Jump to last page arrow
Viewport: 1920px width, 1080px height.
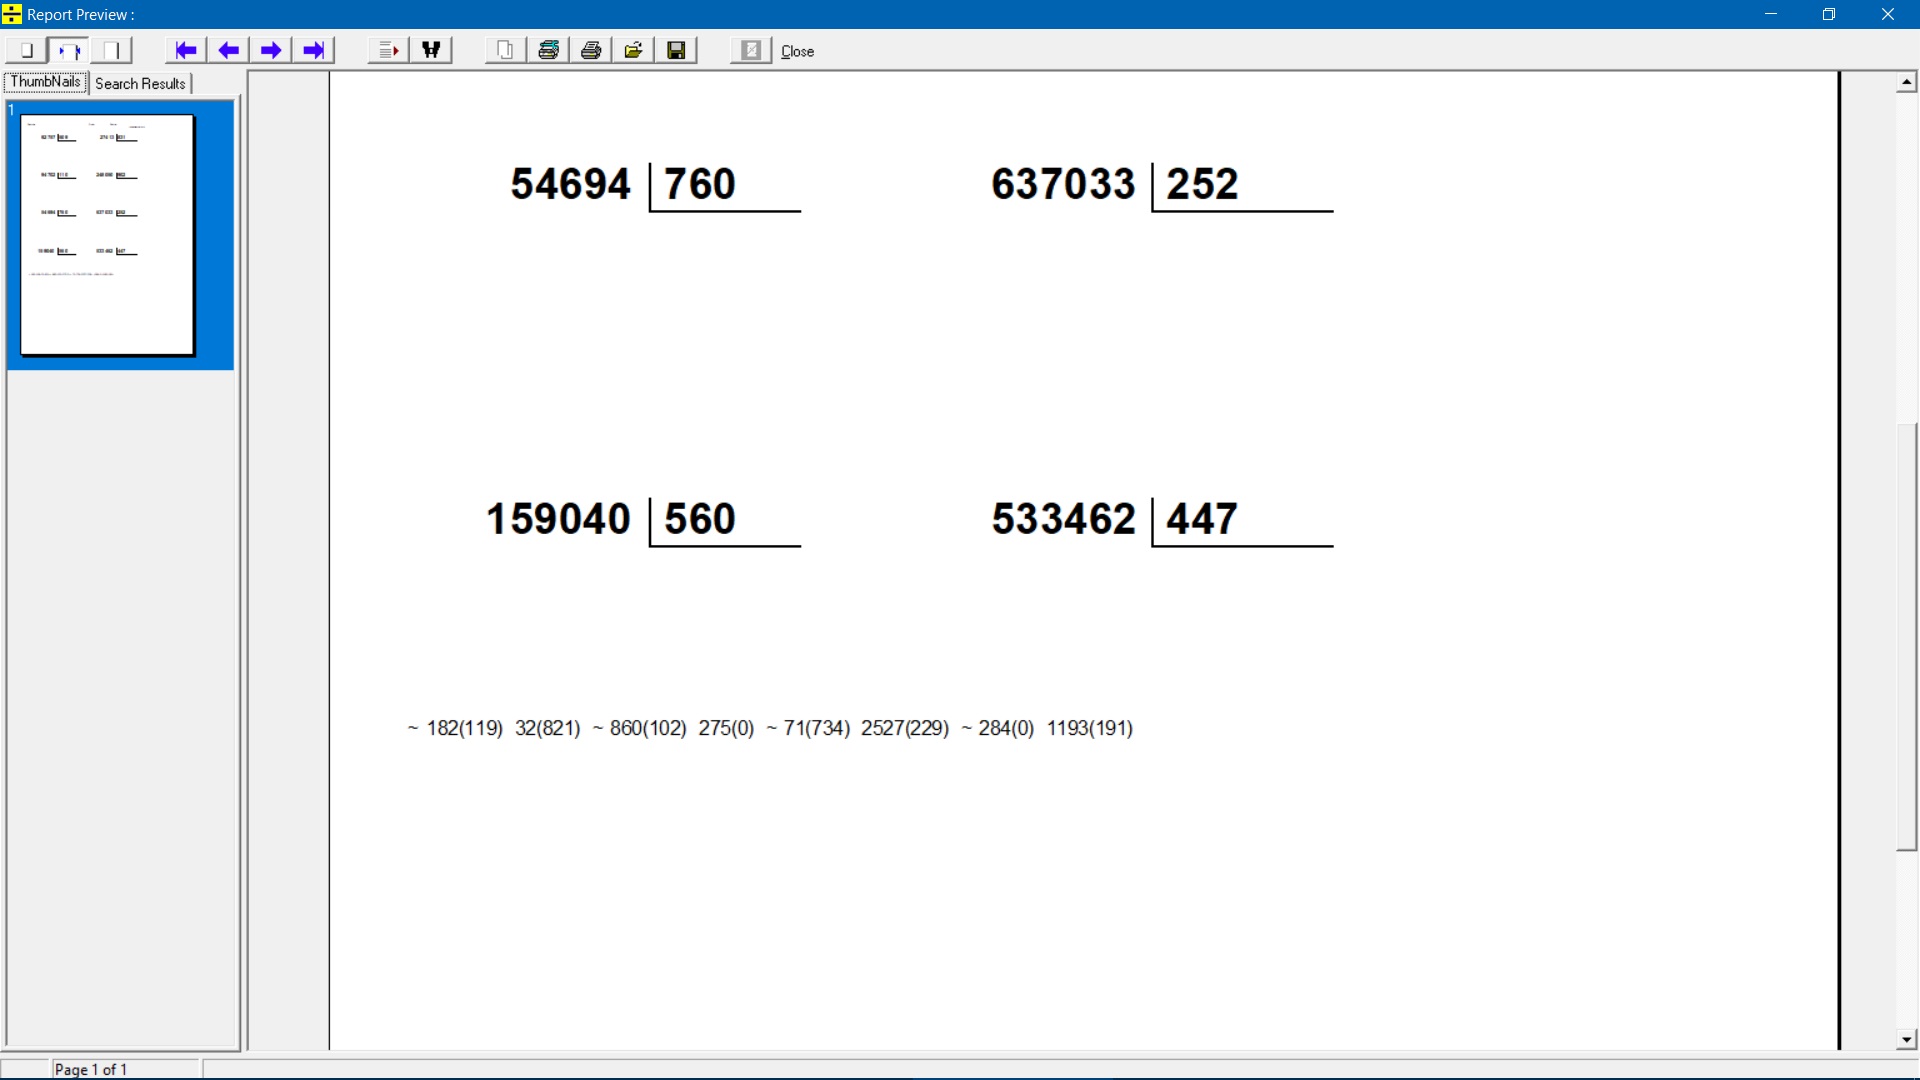[x=314, y=50]
